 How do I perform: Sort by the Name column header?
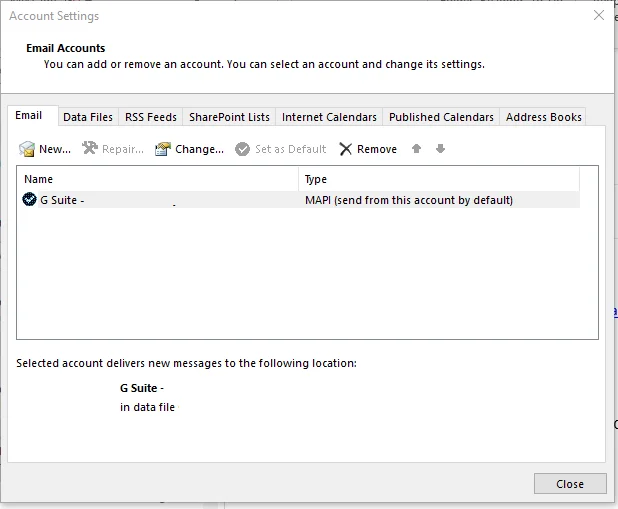pos(158,179)
